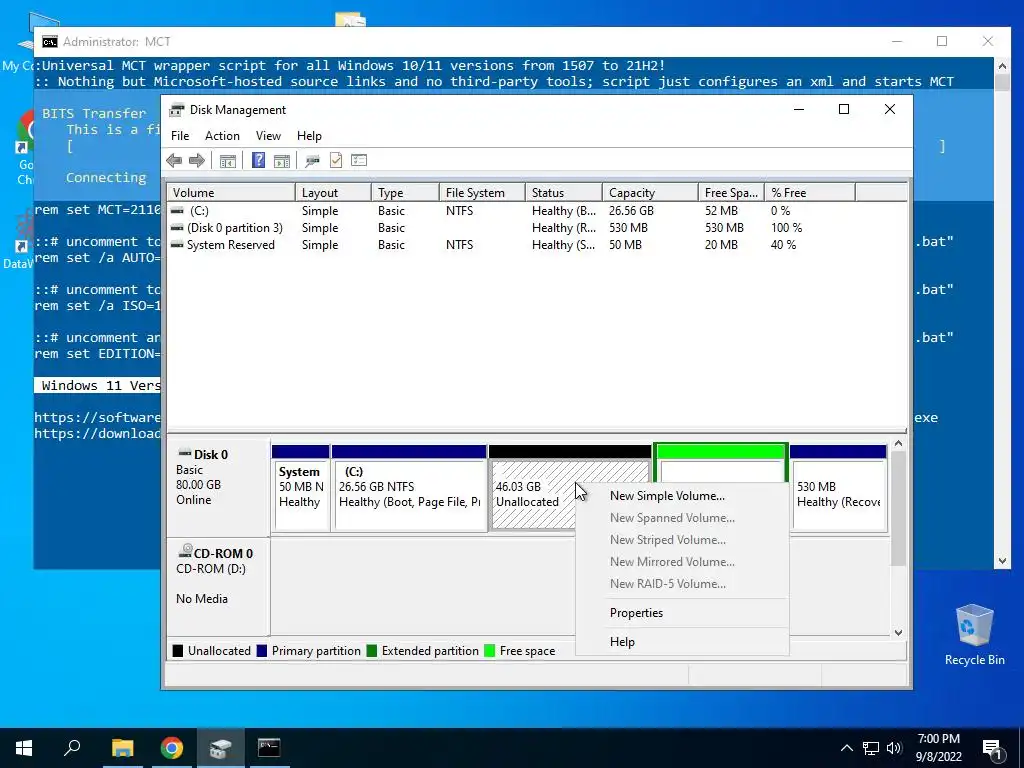
Task: Open the Action menu in Disk Management
Action: click(222, 136)
